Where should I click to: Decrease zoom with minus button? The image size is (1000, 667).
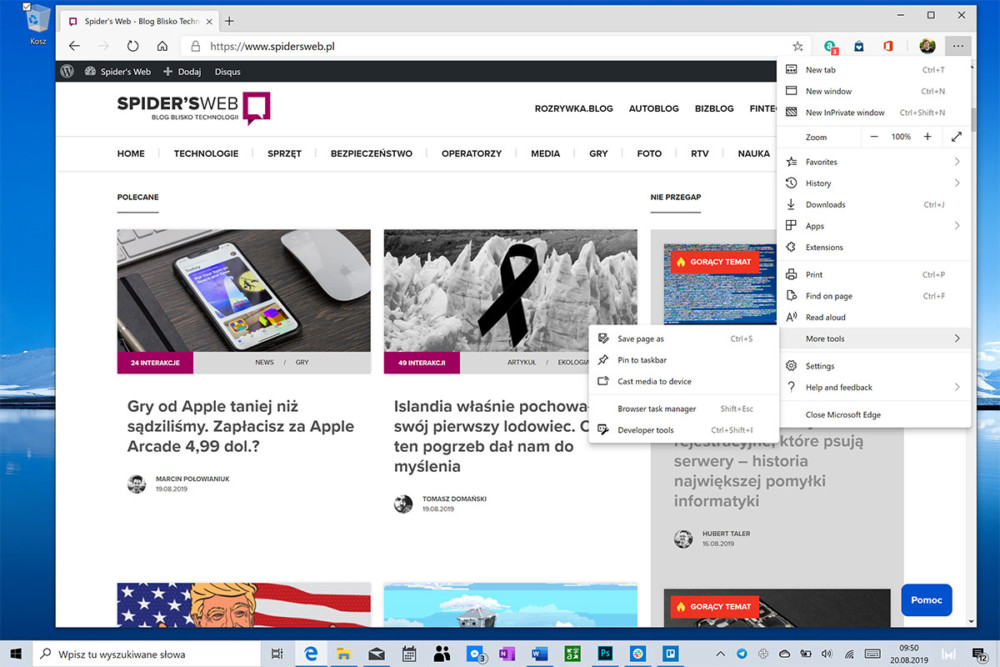tap(874, 136)
